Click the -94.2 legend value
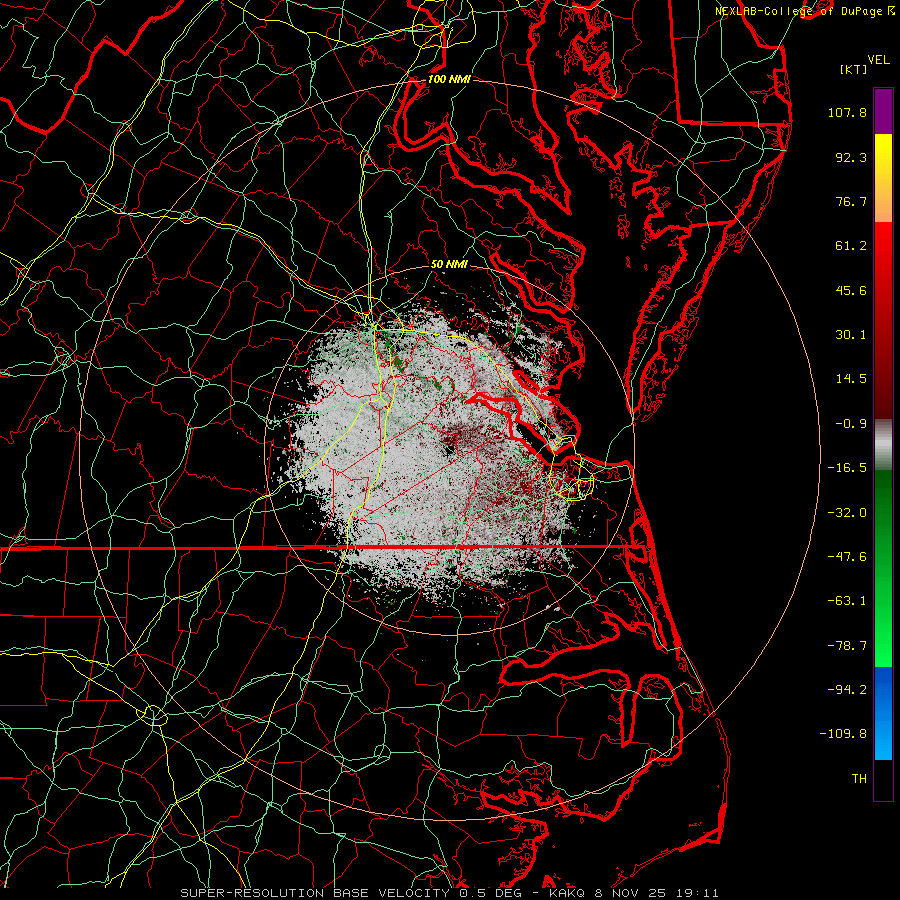 click(847, 690)
